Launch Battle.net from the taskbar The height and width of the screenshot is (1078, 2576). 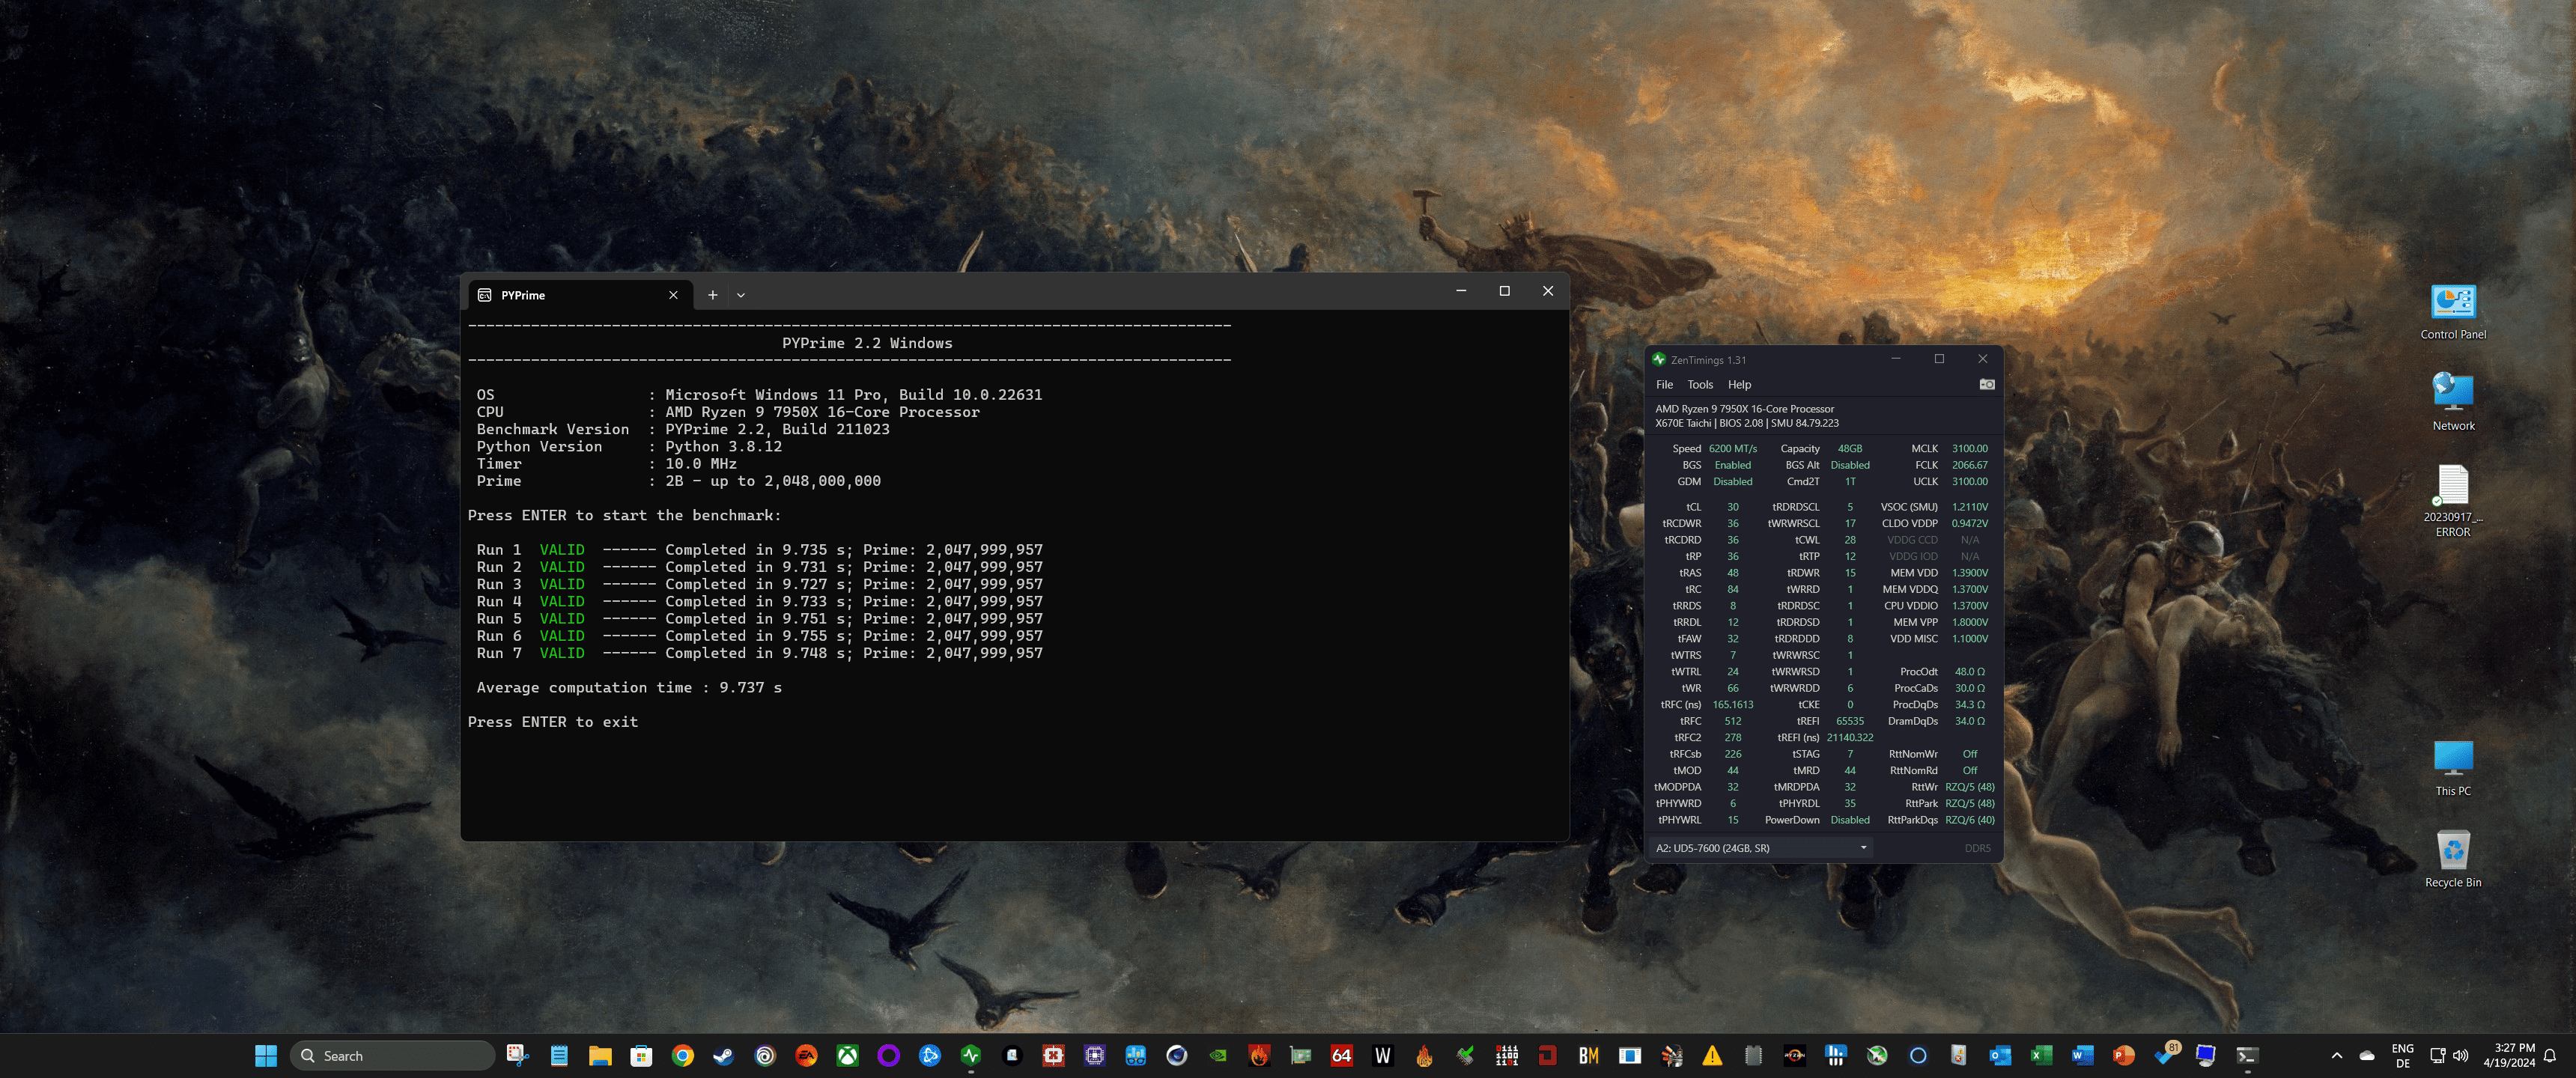click(929, 1055)
